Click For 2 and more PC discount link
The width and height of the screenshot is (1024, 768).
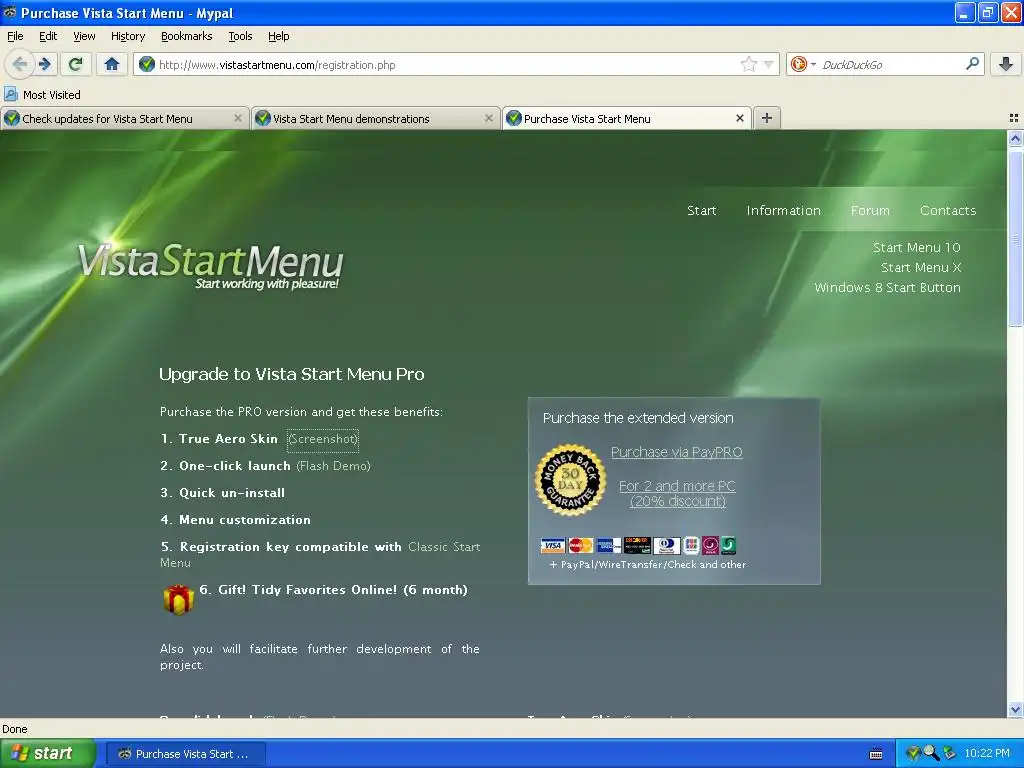(x=677, y=493)
